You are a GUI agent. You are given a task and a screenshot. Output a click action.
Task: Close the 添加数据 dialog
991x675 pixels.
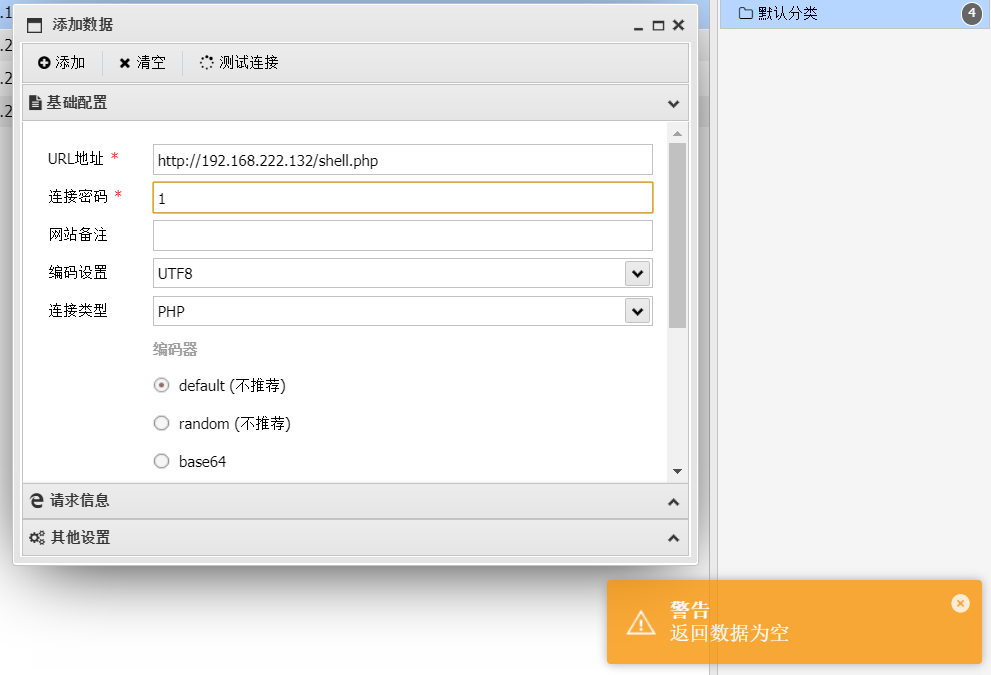coord(678,26)
